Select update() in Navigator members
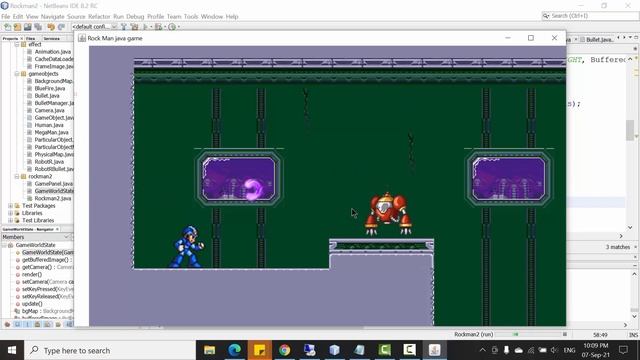 click(x=32, y=304)
